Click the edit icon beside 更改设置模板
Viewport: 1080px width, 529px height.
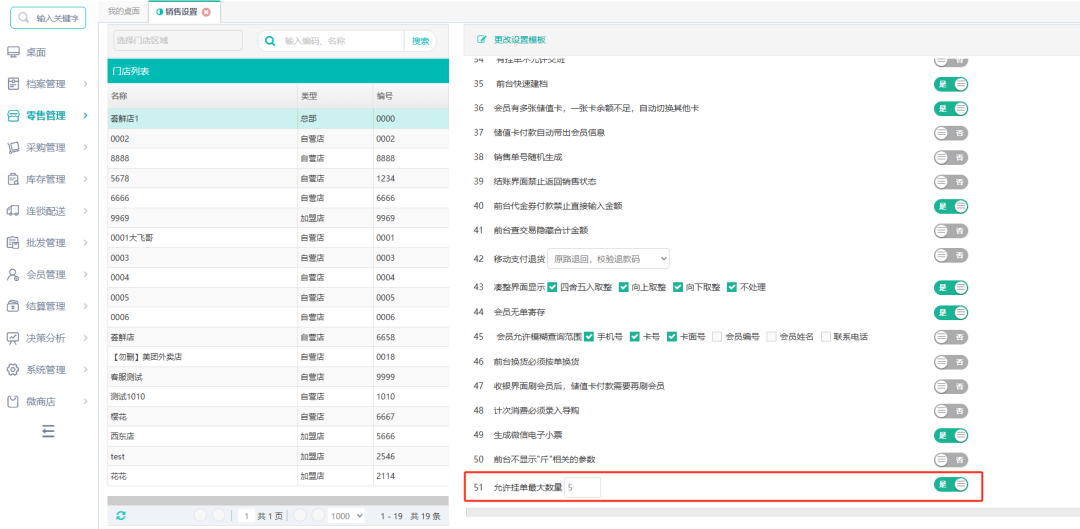(x=482, y=40)
